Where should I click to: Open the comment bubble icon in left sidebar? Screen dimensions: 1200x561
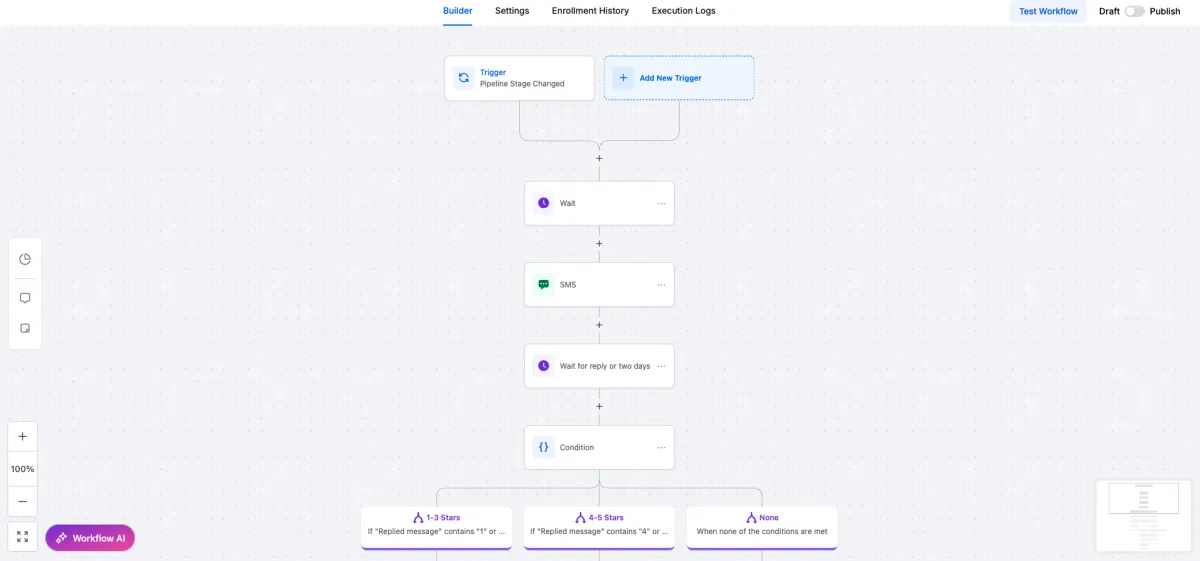click(25, 298)
